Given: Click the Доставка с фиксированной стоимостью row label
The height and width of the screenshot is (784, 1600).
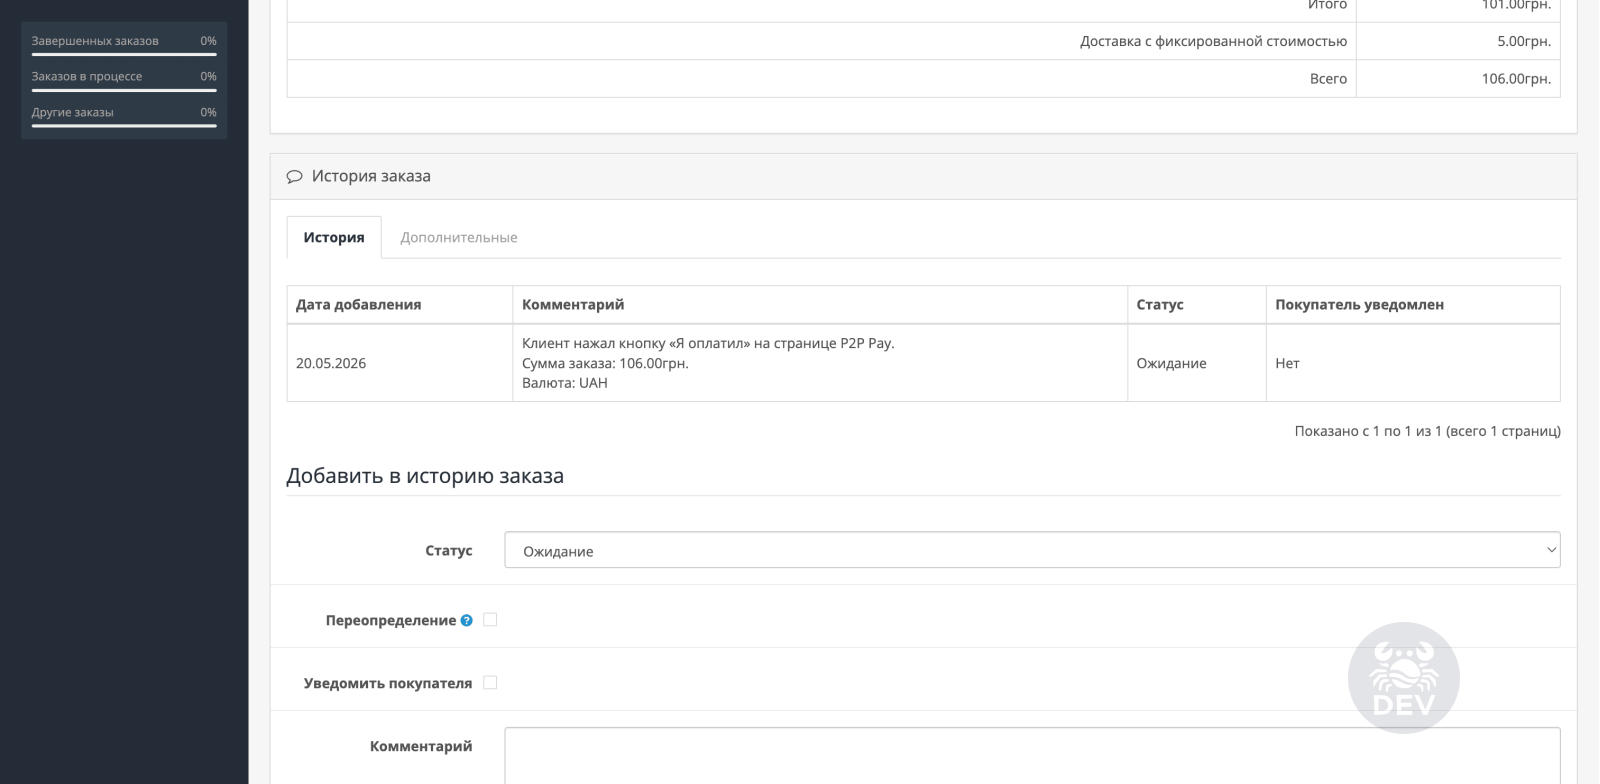Looking at the screenshot, I should (x=1213, y=41).
